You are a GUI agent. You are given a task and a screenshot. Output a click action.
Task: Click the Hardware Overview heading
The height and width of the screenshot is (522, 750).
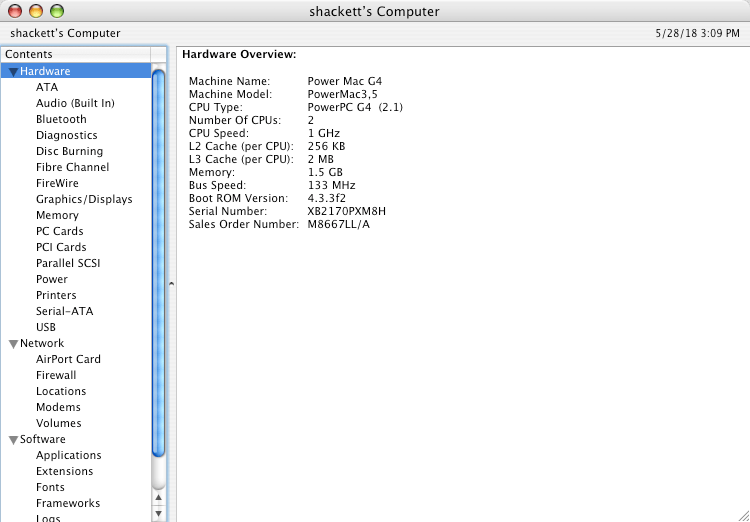(x=240, y=55)
